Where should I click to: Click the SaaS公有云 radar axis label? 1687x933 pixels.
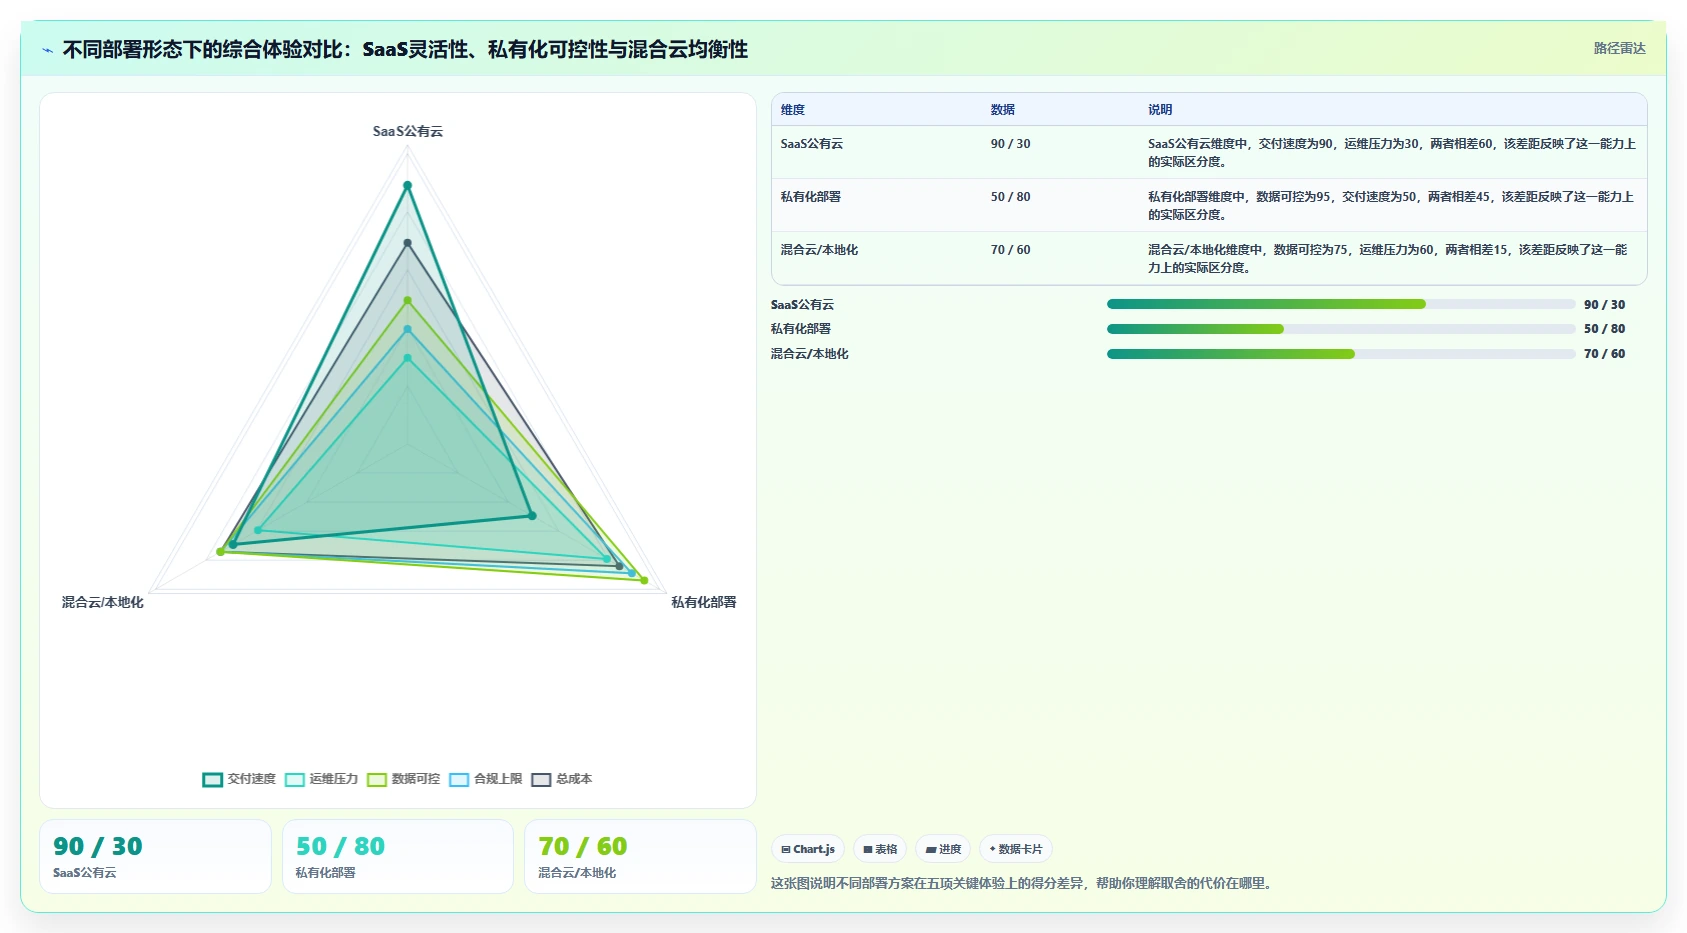point(408,131)
